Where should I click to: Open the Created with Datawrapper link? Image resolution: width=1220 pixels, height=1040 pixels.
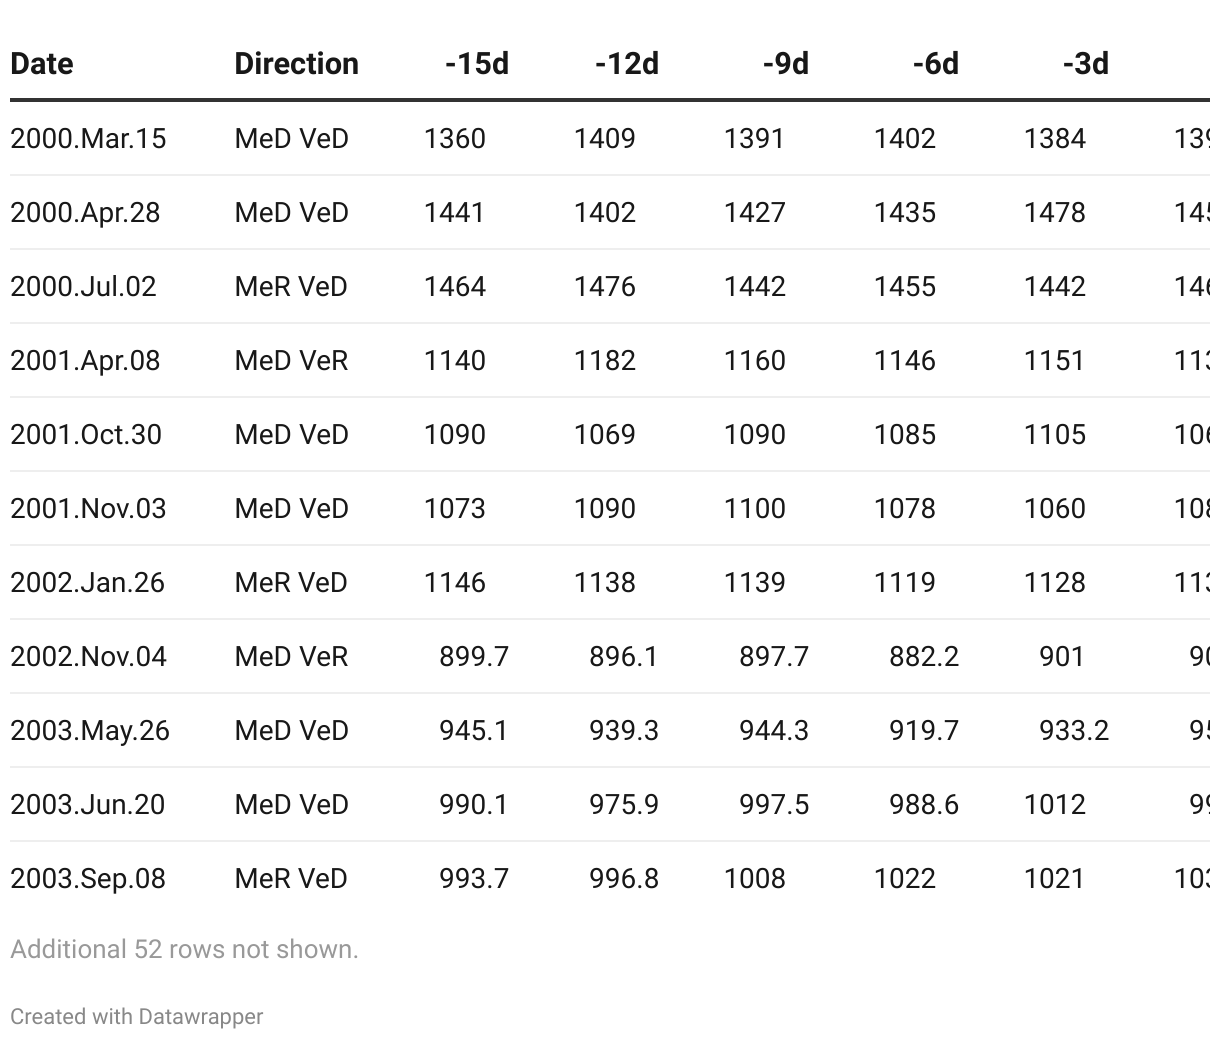[x=137, y=1016]
